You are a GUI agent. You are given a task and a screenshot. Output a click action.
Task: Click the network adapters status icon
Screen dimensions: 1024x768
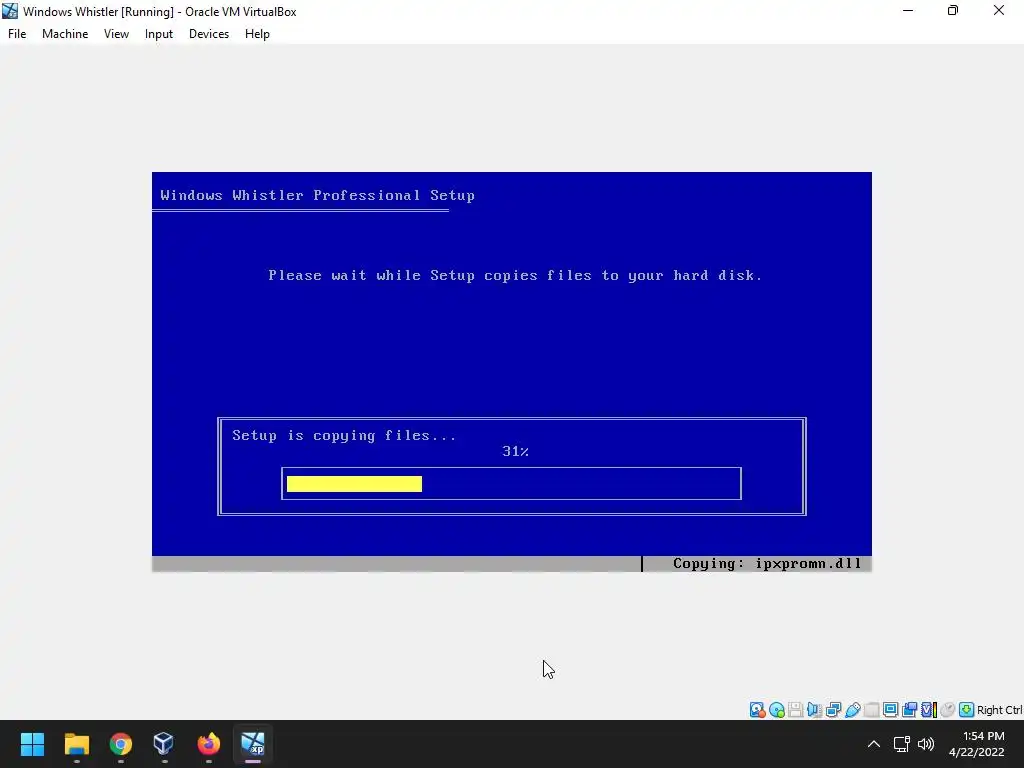[x=833, y=710]
